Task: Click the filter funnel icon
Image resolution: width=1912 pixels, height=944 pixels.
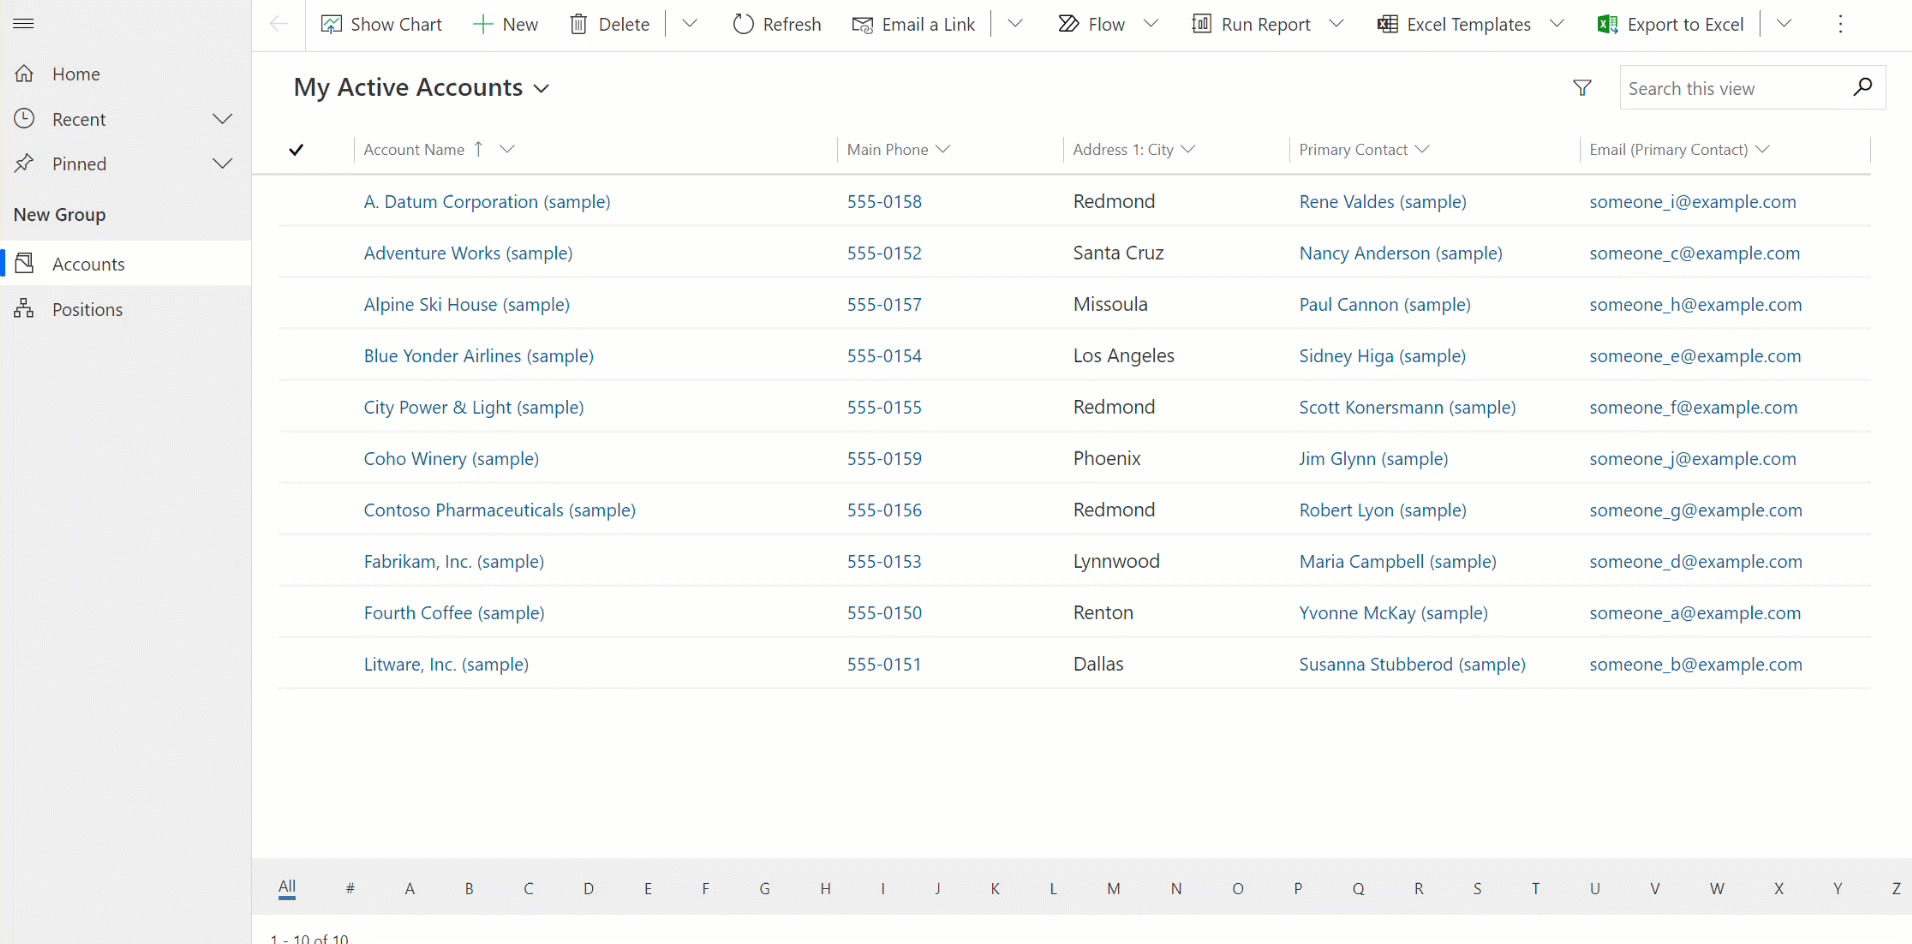Action: click(x=1583, y=87)
